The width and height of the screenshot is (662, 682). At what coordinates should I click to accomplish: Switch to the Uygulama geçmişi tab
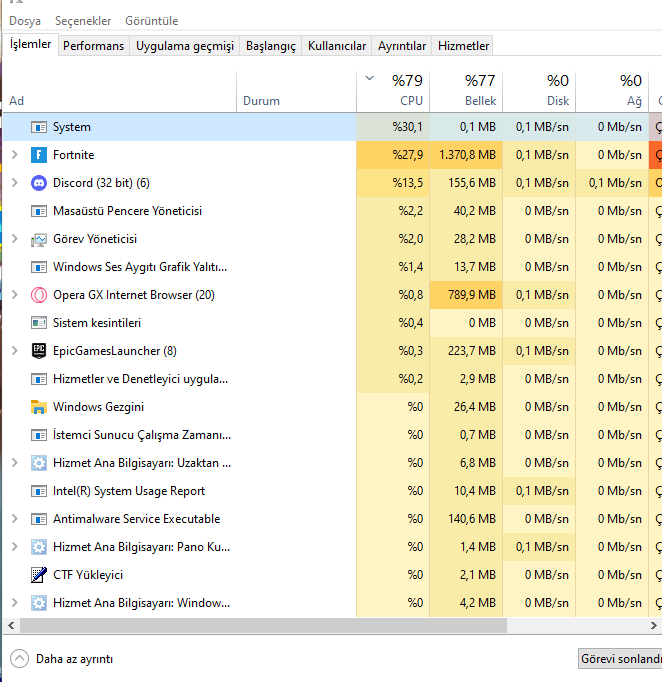tap(185, 46)
